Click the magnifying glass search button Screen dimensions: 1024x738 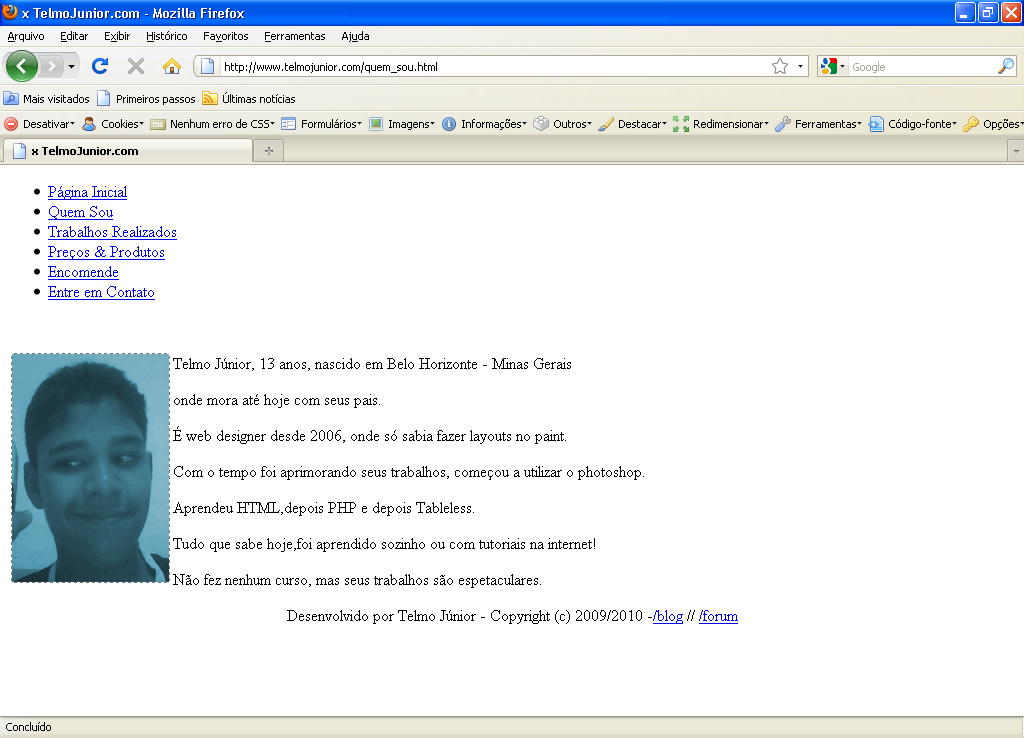click(1006, 66)
